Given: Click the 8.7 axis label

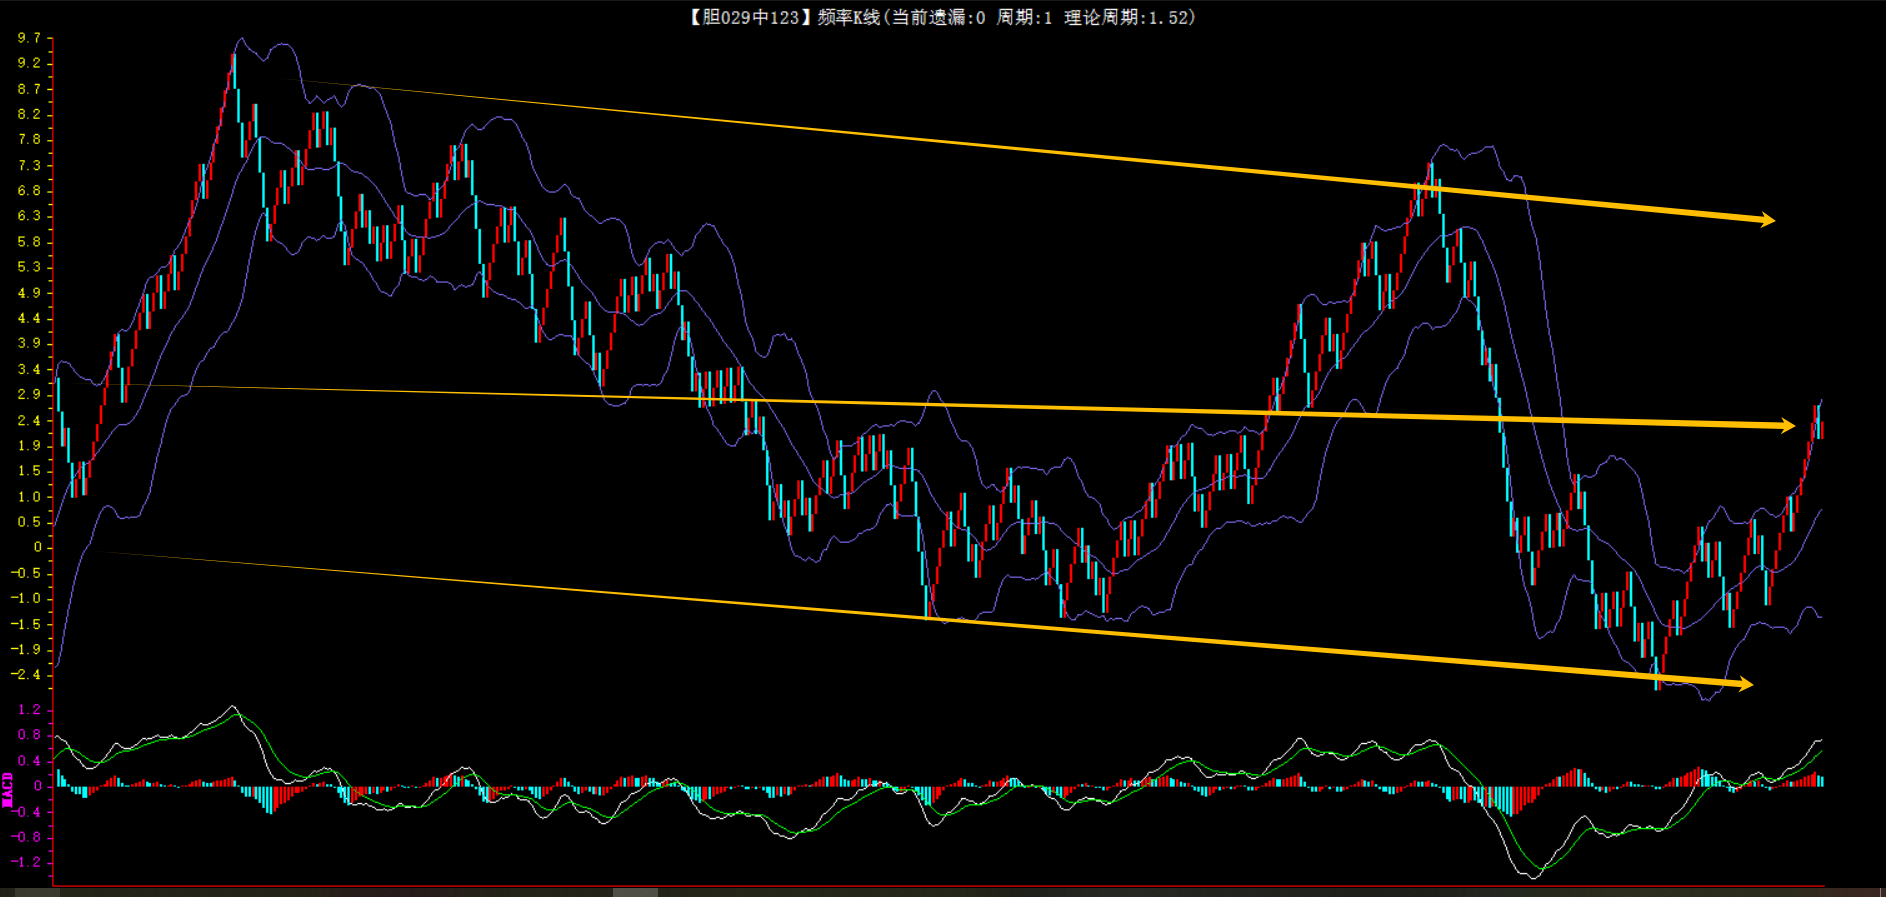Looking at the screenshot, I should (29, 89).
